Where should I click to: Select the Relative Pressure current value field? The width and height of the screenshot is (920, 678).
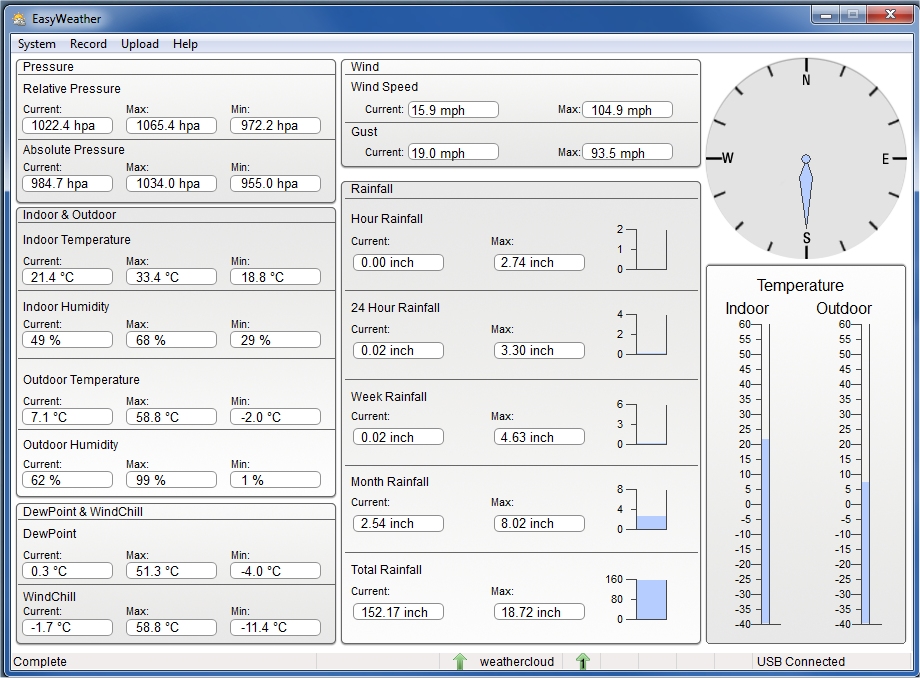67,126
